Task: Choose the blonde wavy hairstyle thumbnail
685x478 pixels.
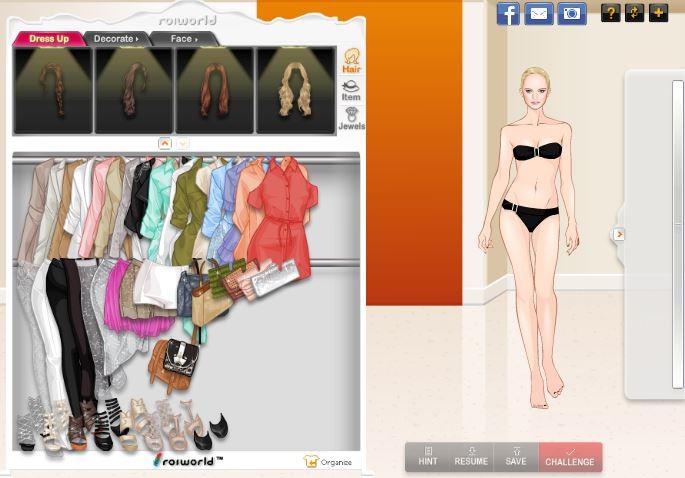Action: pos(296,90)
